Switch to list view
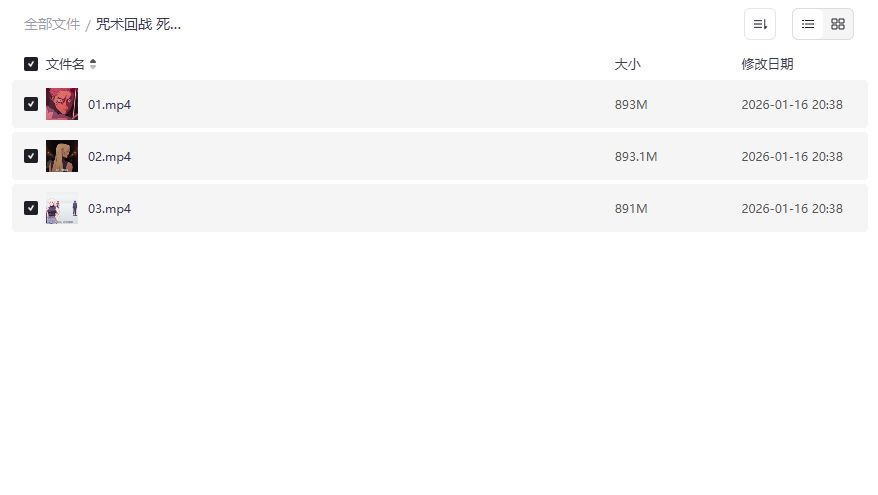 (x=808, y=24)
